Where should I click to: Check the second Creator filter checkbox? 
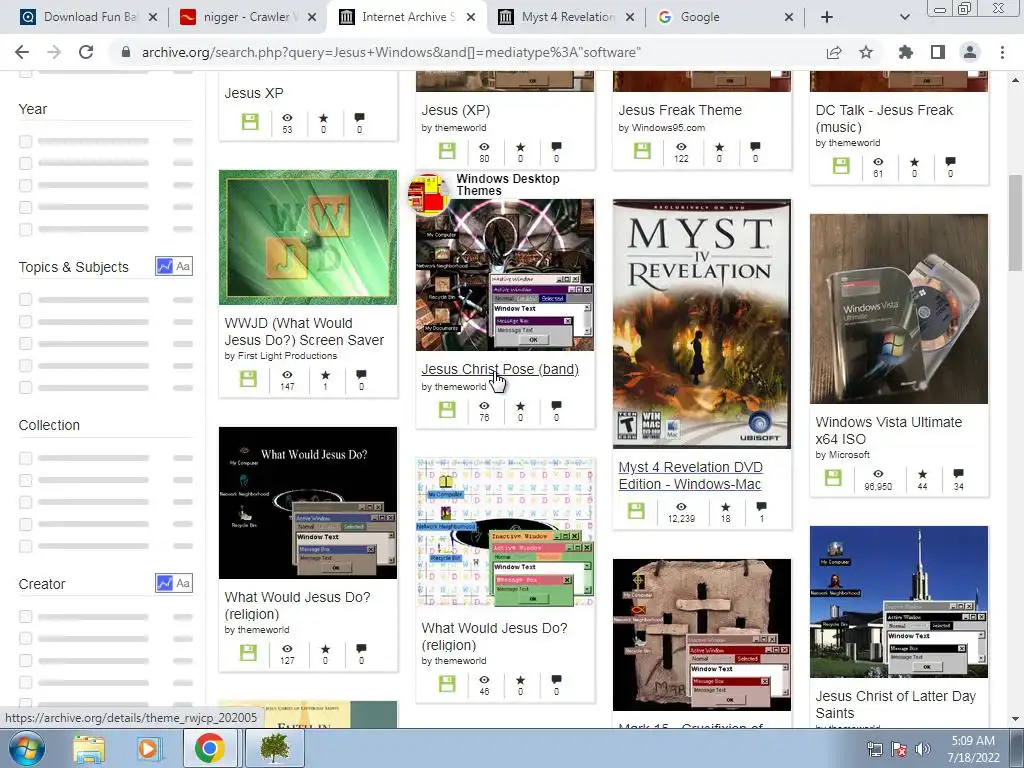pyautogui.click(x=25, y=638)
